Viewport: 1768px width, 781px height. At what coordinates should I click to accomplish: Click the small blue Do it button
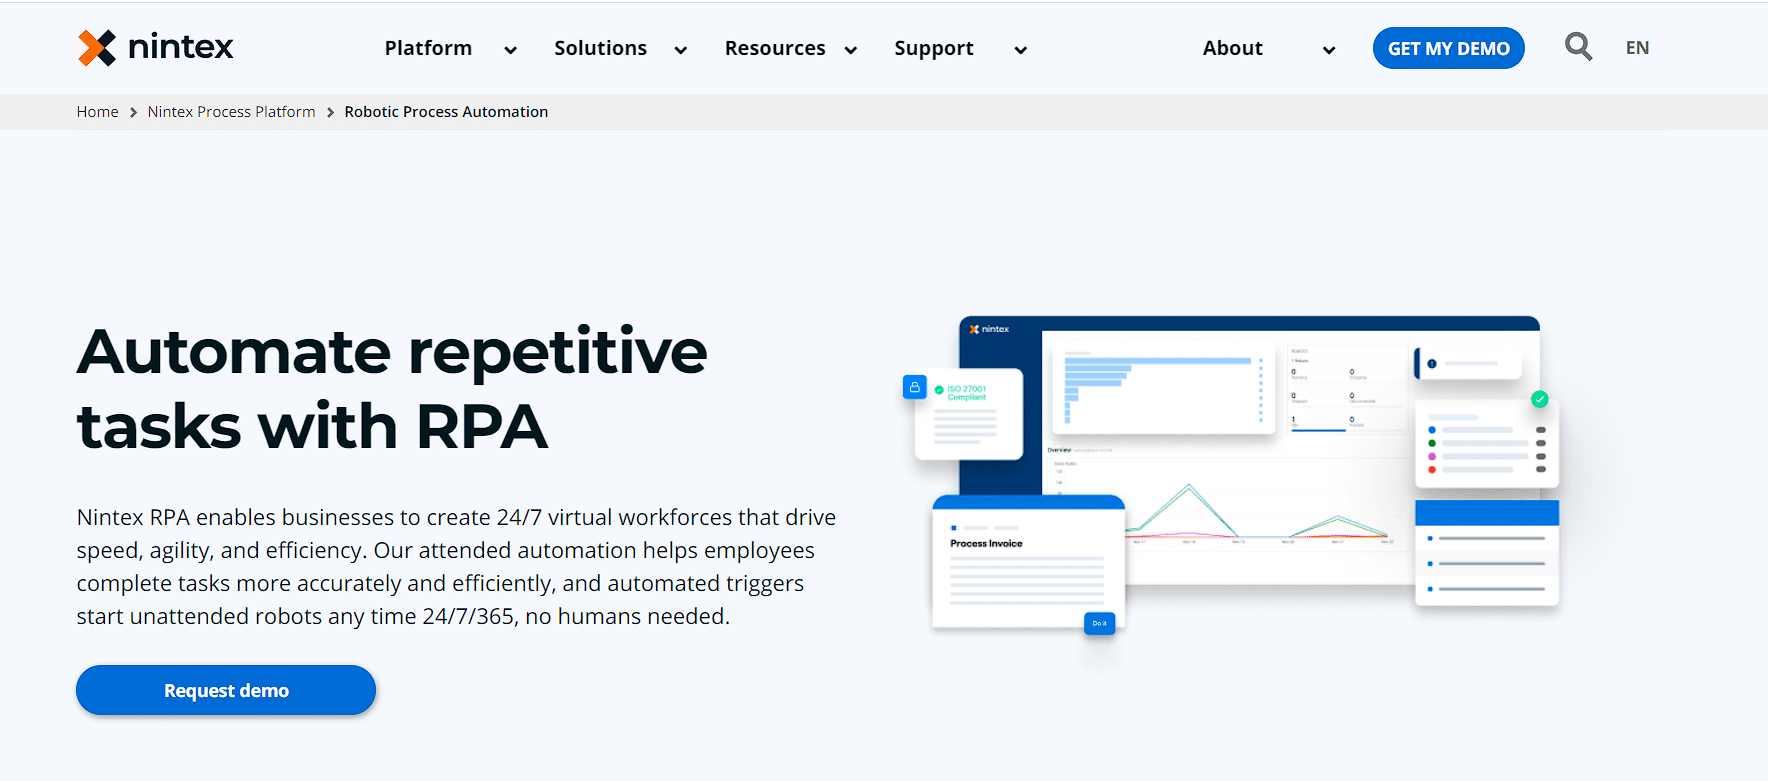[1099, 623]
